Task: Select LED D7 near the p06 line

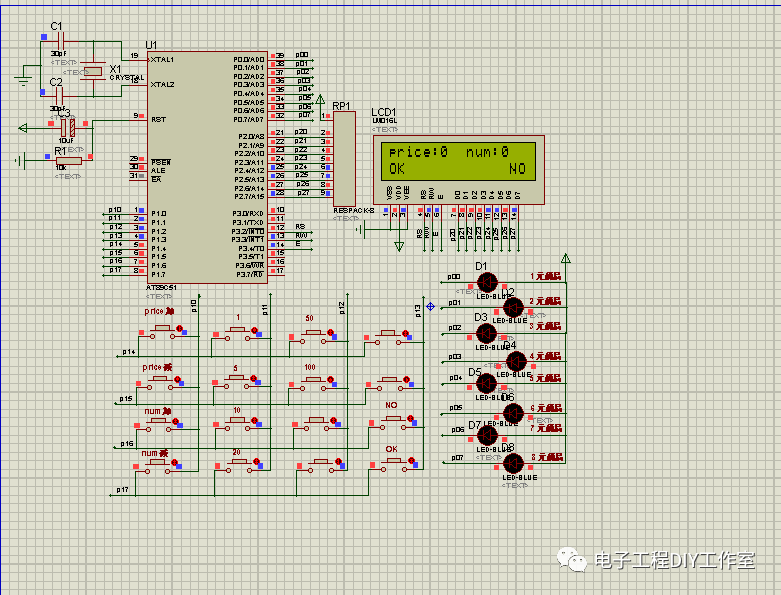Action: click(487, 435)
